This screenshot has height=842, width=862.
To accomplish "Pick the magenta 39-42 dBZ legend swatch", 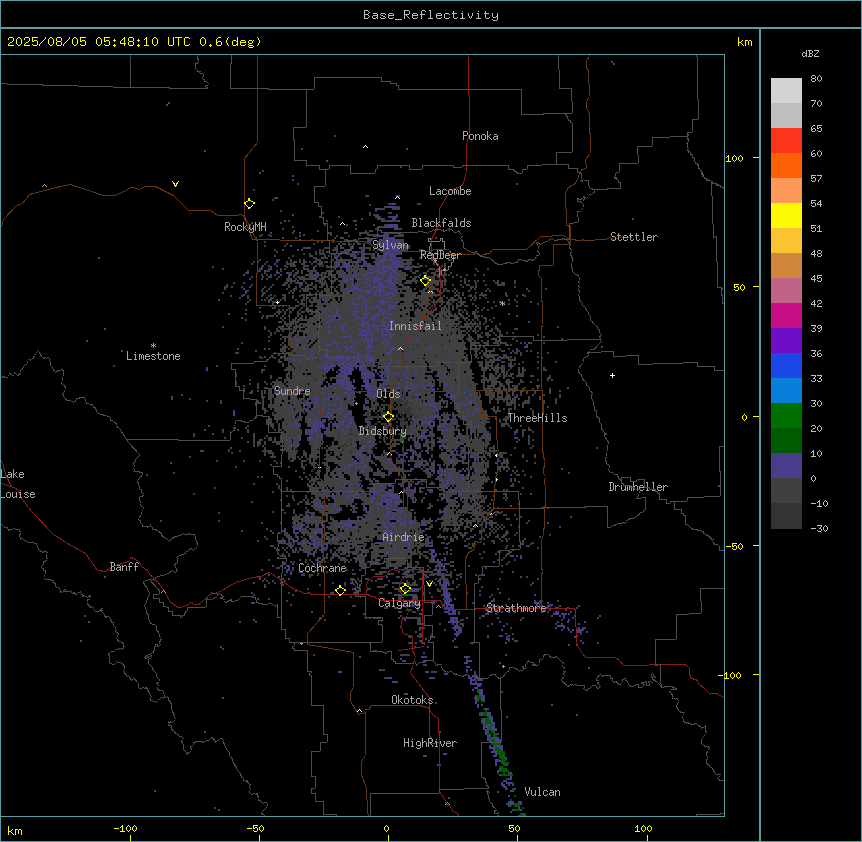I will (786, 315).
